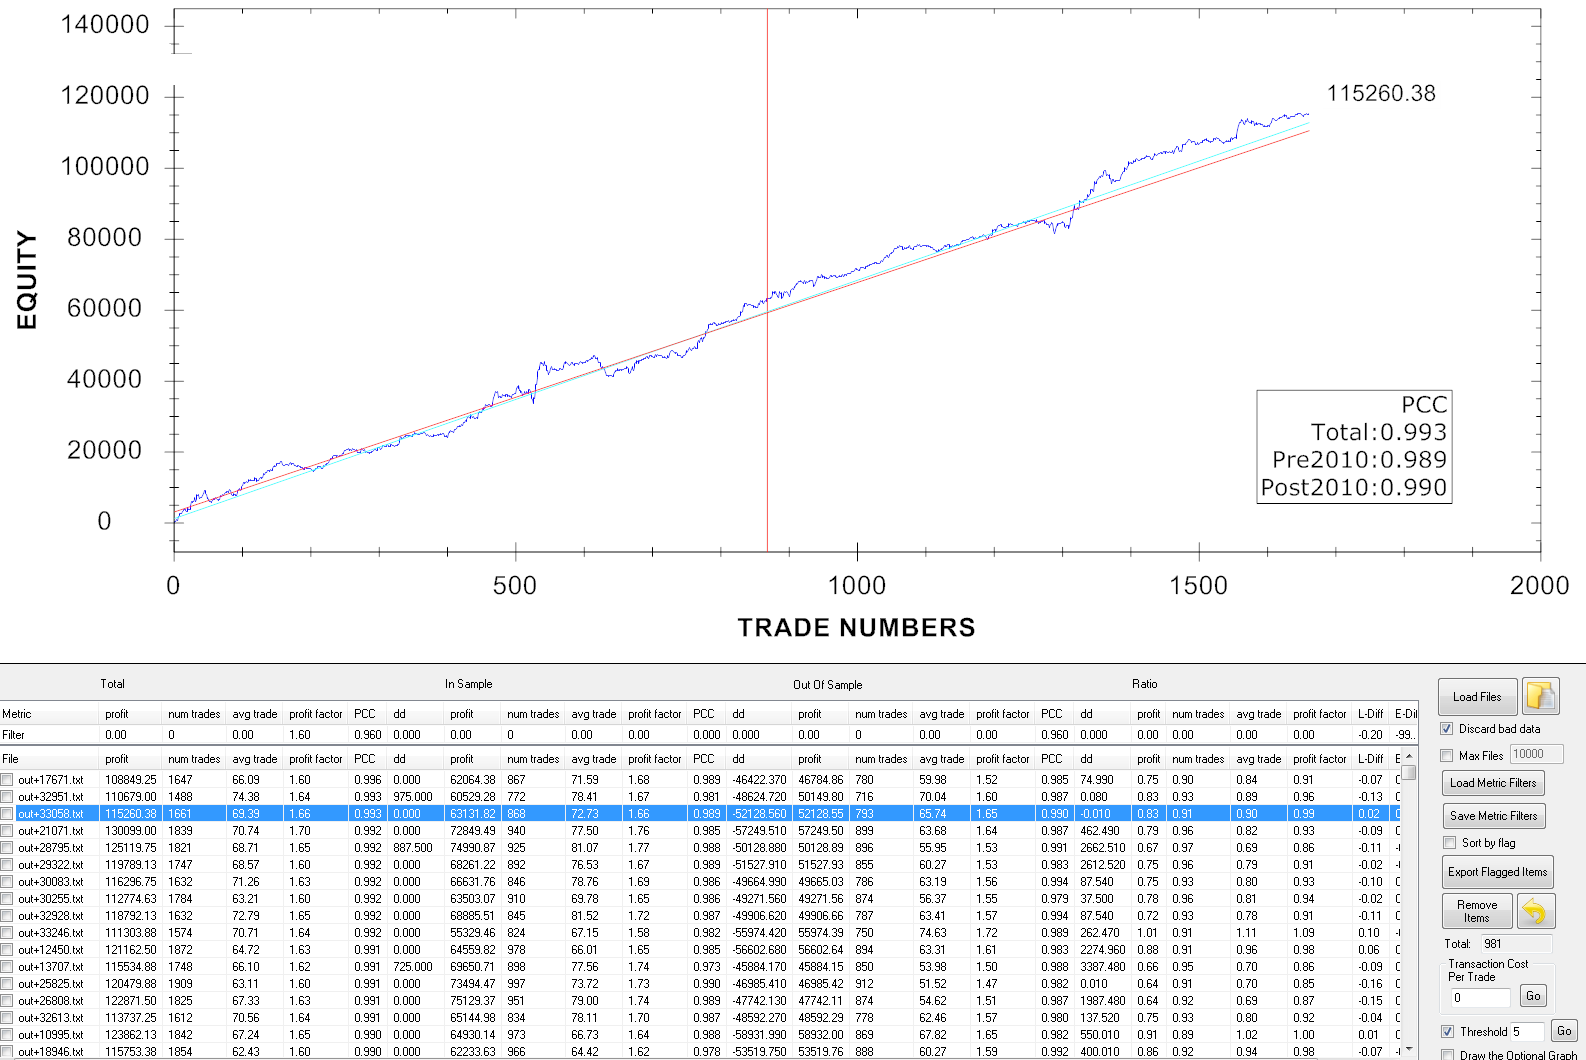Viewport: 1586px width, 1060px height.
Task: Select the out+32613.txt file row
Action: pyautogui.click(x=700, y=1018)
